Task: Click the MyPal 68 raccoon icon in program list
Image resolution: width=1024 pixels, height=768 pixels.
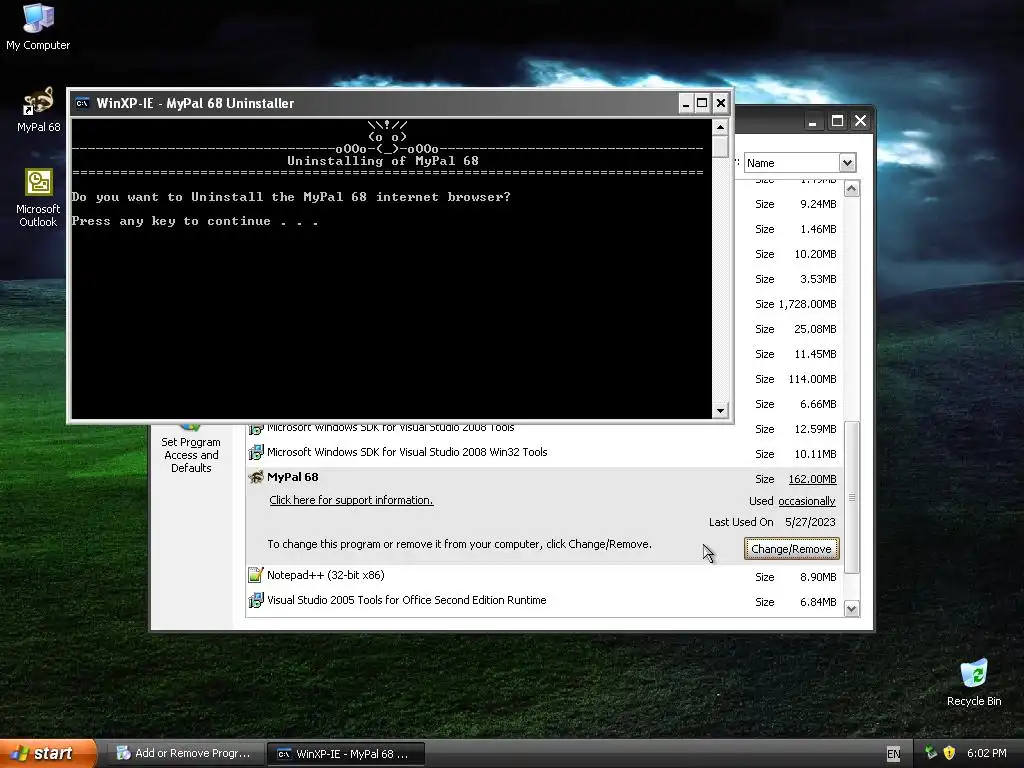Action: [x=256, y=477]
